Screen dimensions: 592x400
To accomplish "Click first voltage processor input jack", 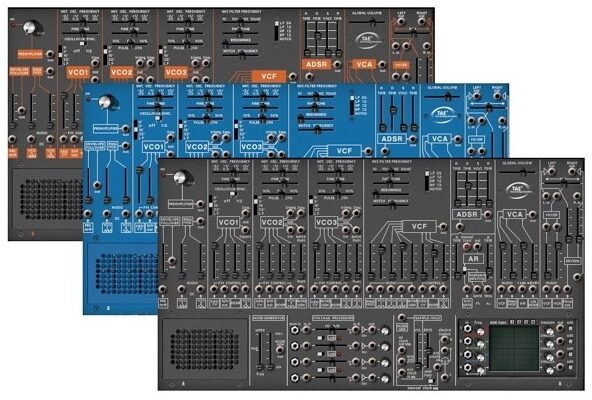I will (294, 330).
